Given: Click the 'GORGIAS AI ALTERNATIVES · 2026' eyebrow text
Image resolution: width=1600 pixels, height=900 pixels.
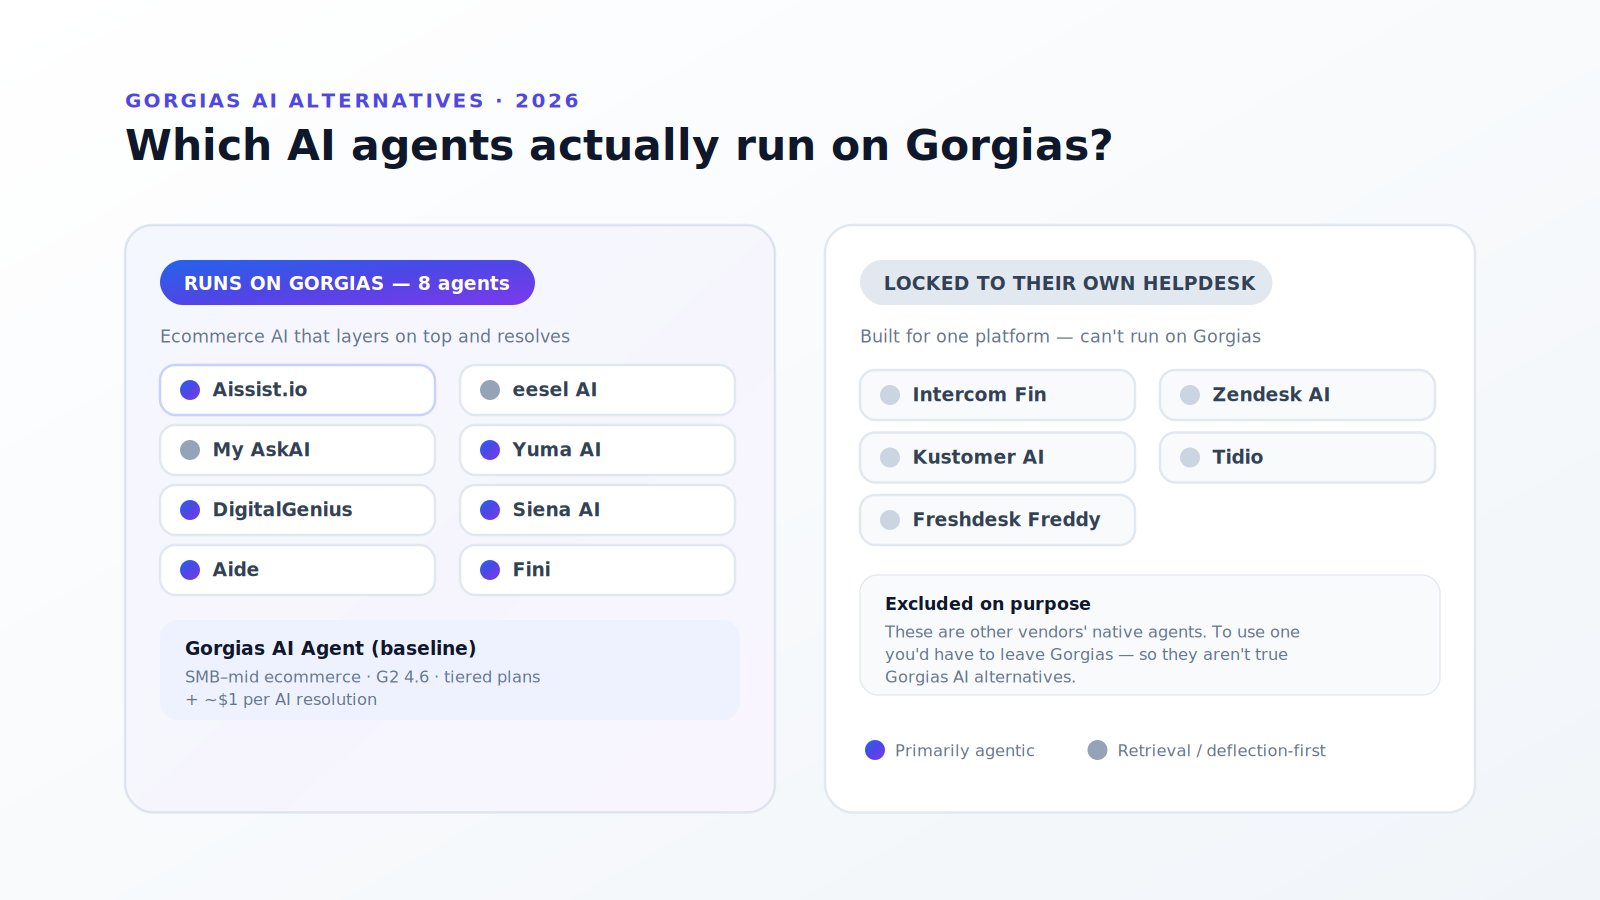Looking at the screenshot, I should 352,101.
